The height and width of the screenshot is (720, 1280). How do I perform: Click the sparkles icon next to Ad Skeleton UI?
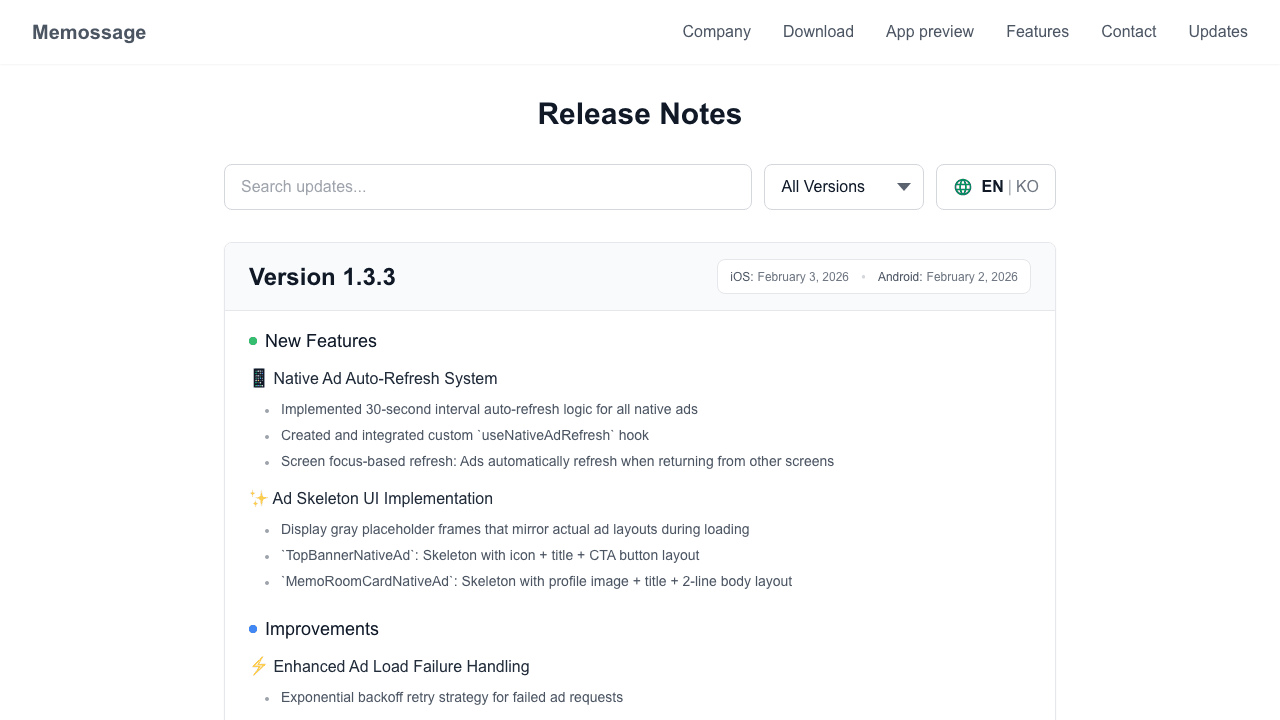(258, 498)
